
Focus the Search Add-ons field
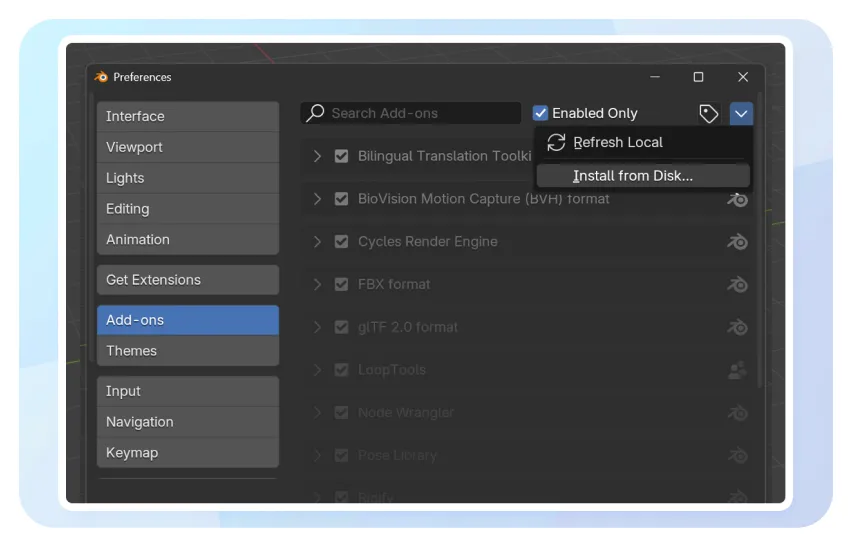(420, 114)
